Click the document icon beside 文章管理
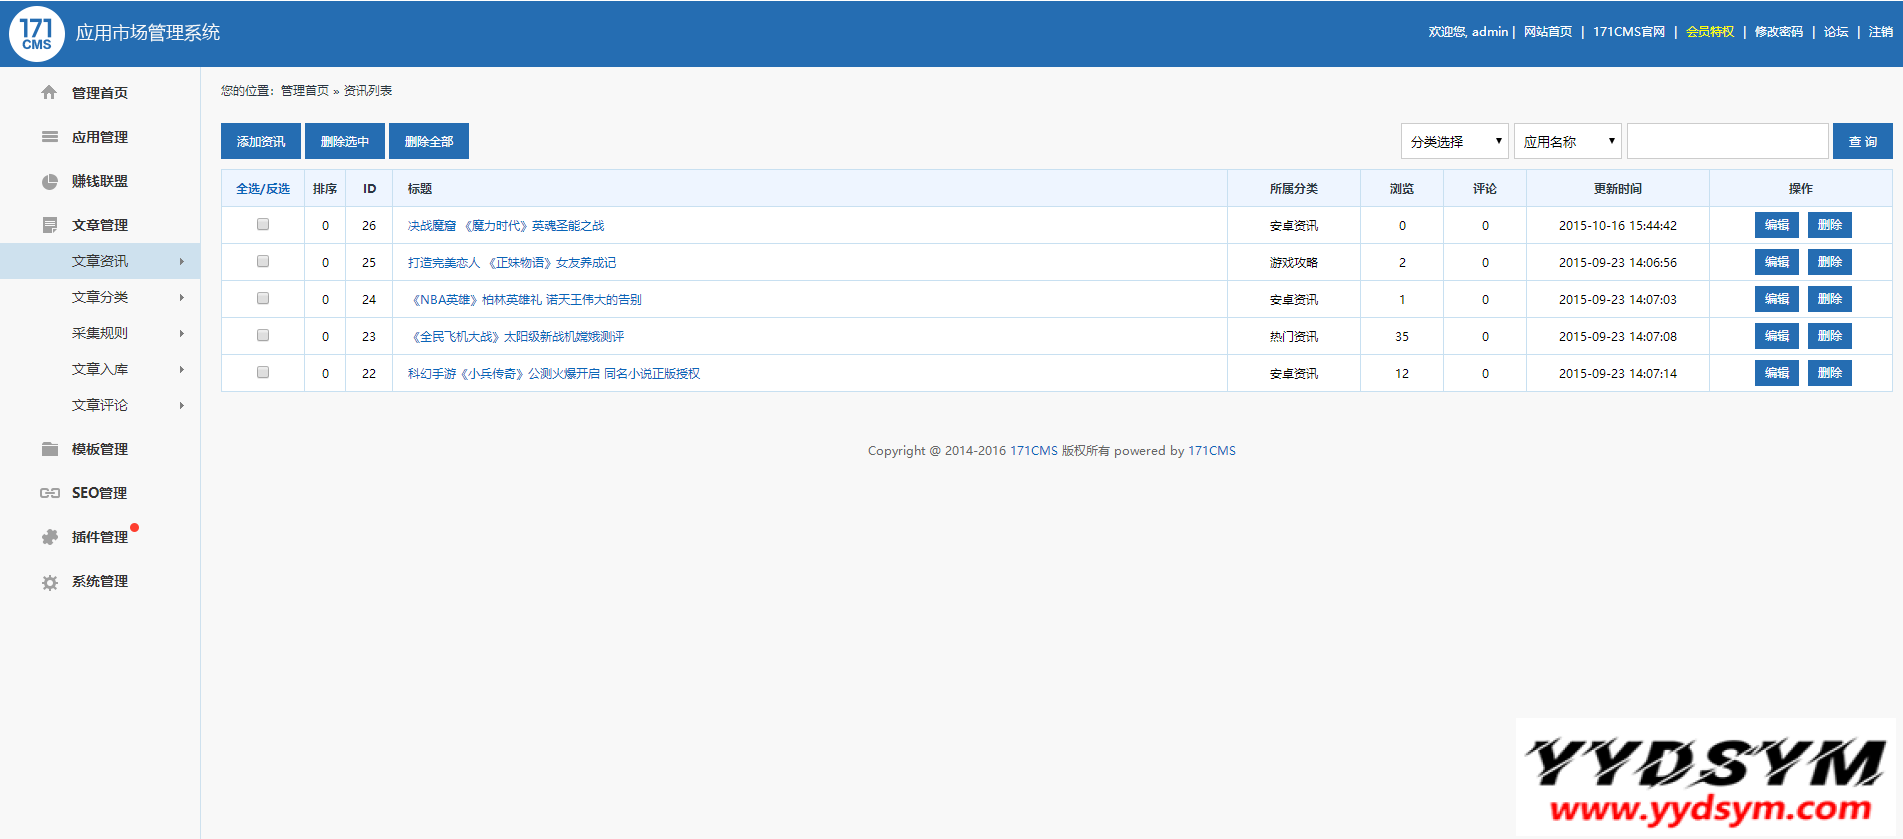 tap(49, 226)
